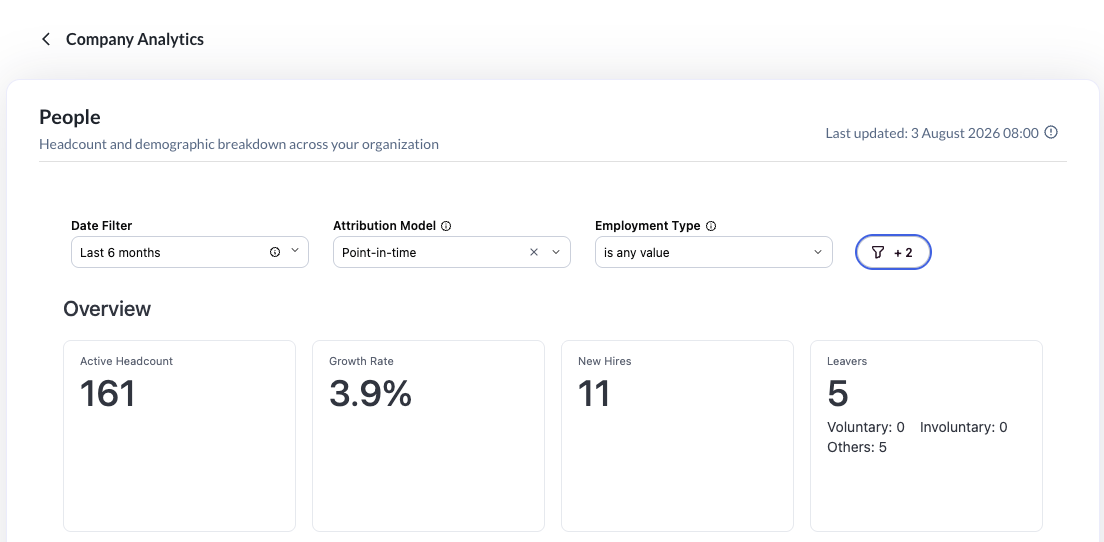Open additional filters via the +2 button
Image resolution: width=1104 pixels, height=542 pixels.
coord(893,252)
